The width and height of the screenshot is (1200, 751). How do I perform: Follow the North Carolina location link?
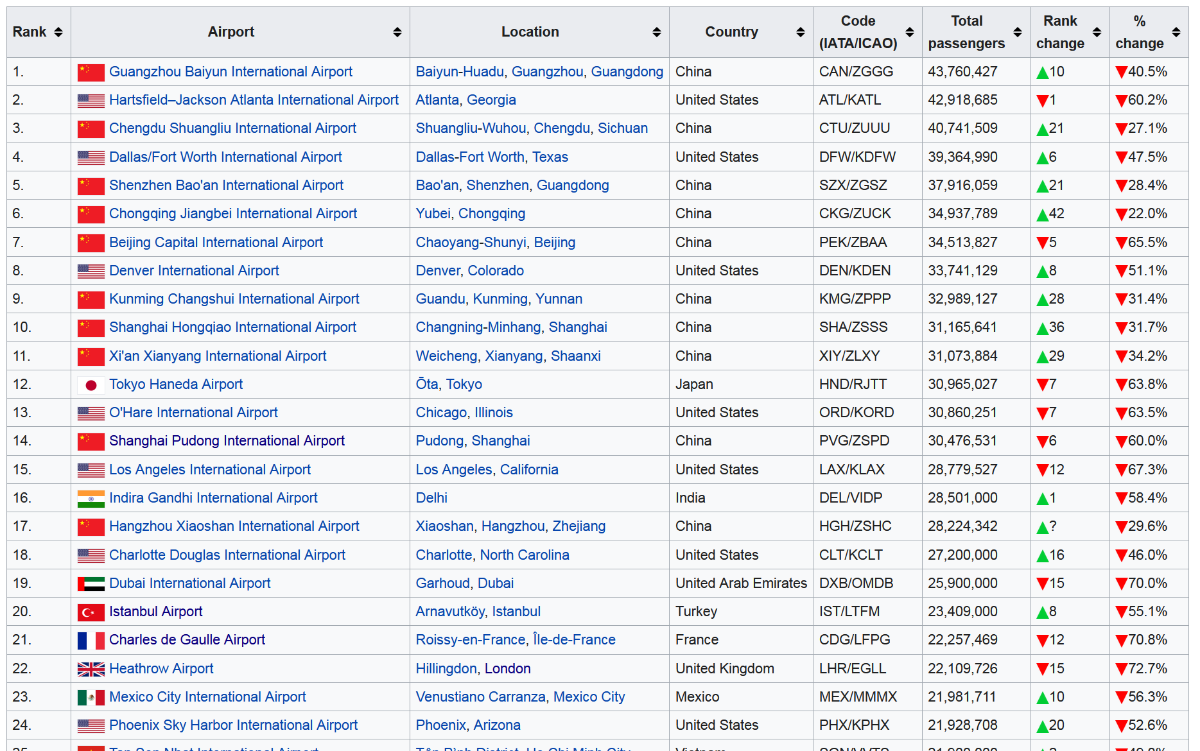[x=525, y=555]
